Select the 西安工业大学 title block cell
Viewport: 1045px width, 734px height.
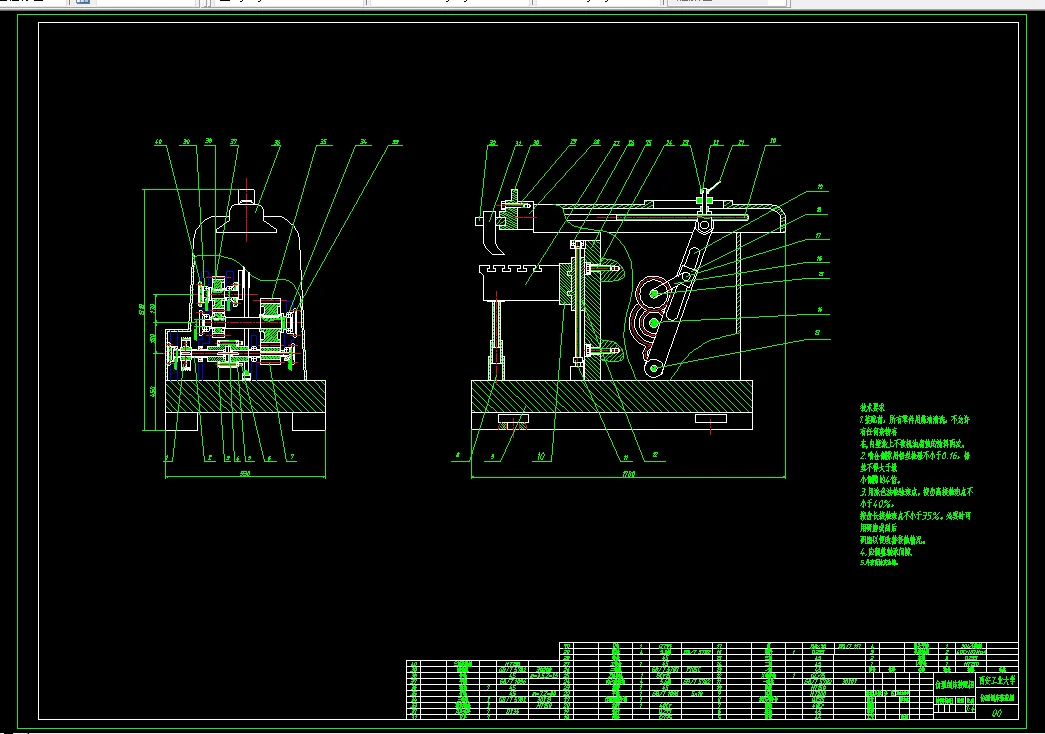pos(997,681)
